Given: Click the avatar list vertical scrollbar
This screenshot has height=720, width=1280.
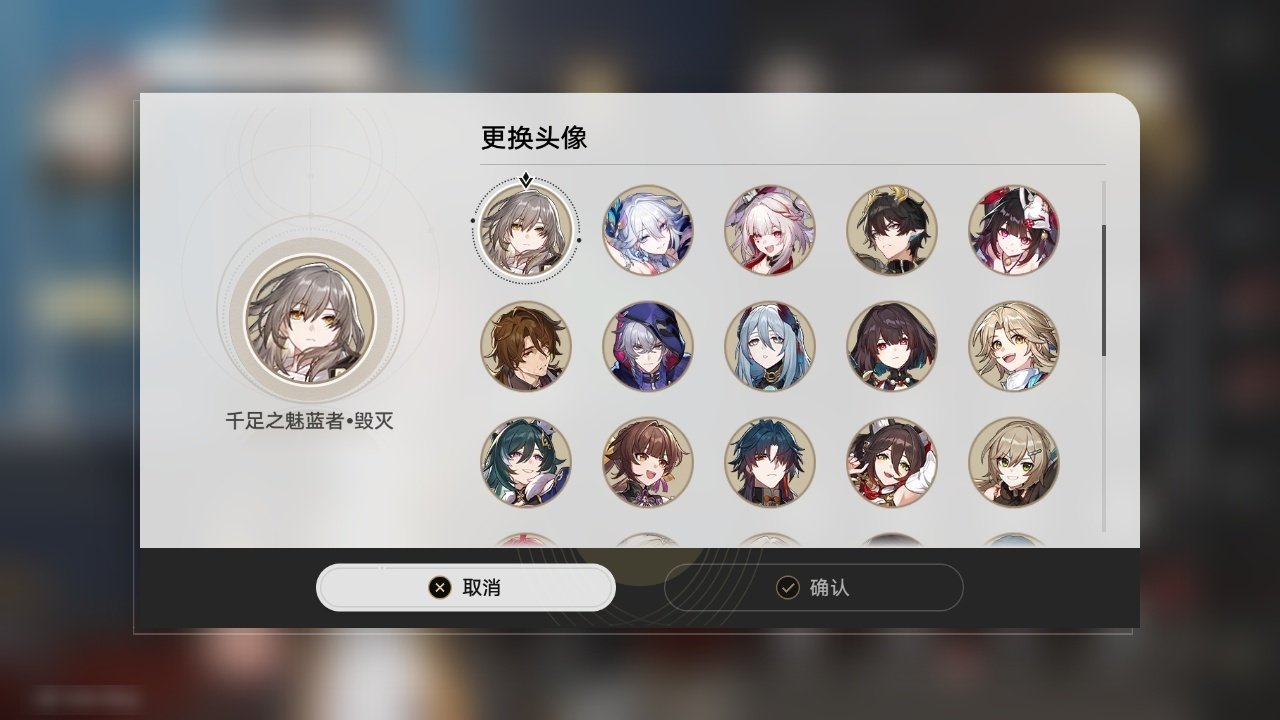Looking at the screenshot, I should [1104, 289].
